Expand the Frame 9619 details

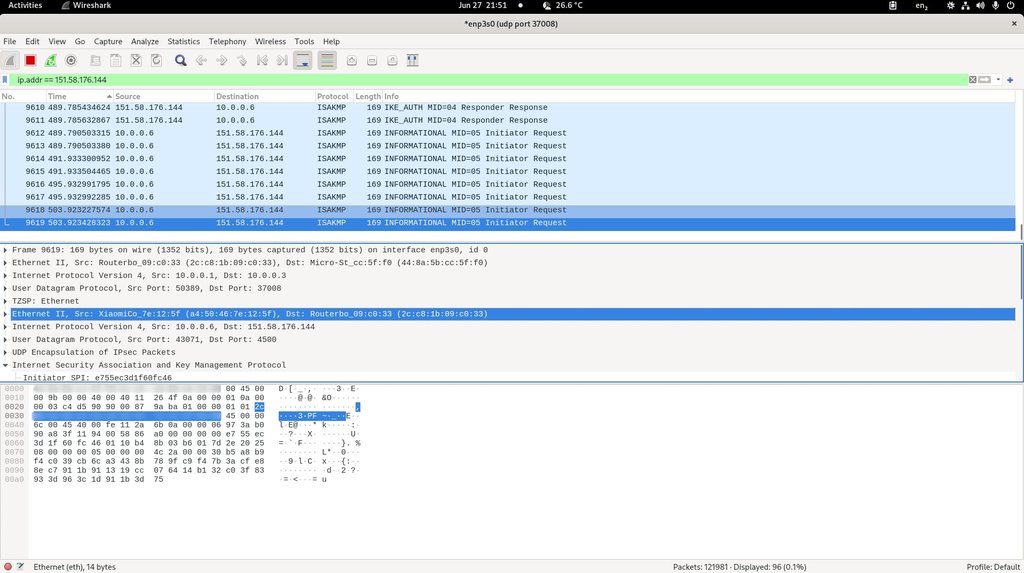coord(6,250)
